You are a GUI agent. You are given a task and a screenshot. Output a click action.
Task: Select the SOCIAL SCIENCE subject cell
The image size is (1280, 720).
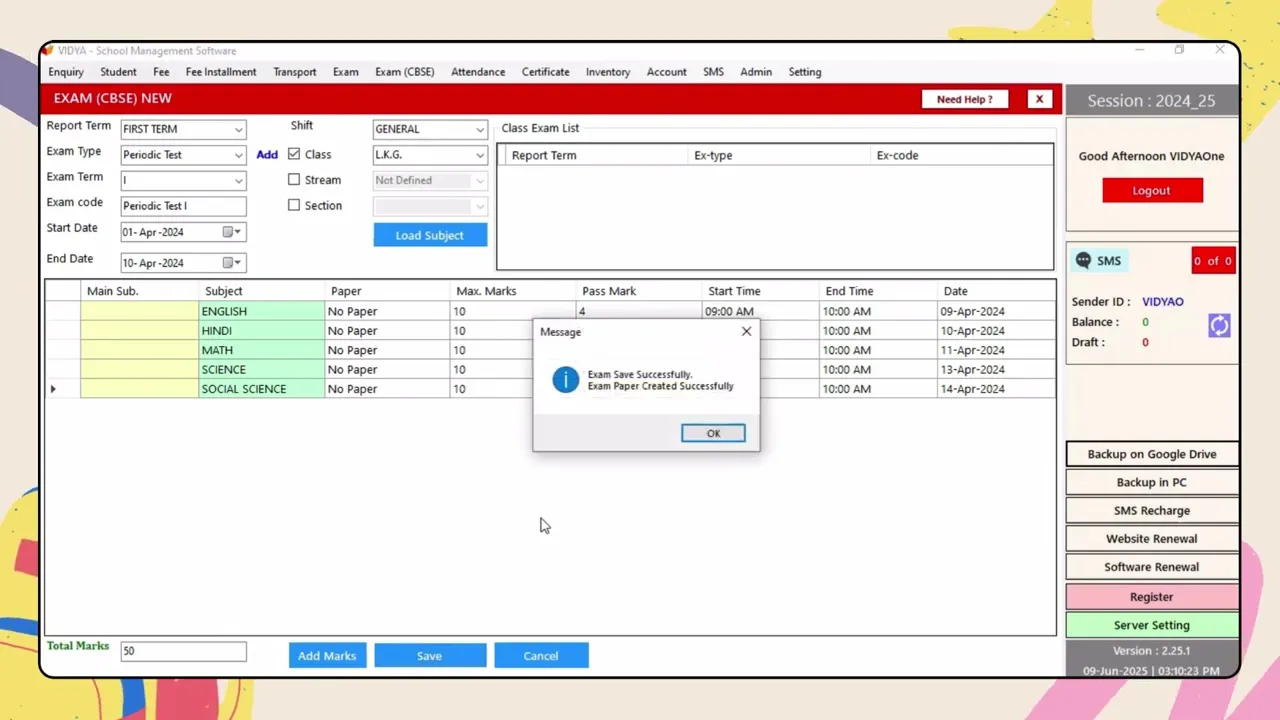pos(262,389)
